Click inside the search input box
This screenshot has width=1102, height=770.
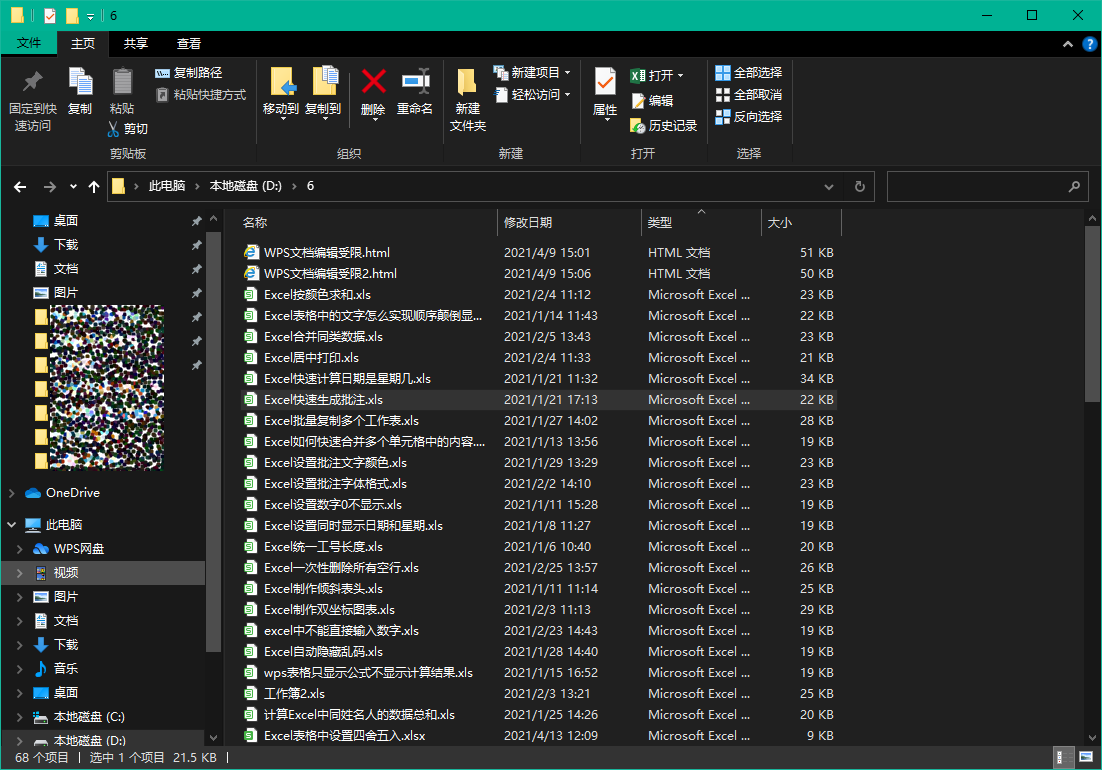point(975,186)
